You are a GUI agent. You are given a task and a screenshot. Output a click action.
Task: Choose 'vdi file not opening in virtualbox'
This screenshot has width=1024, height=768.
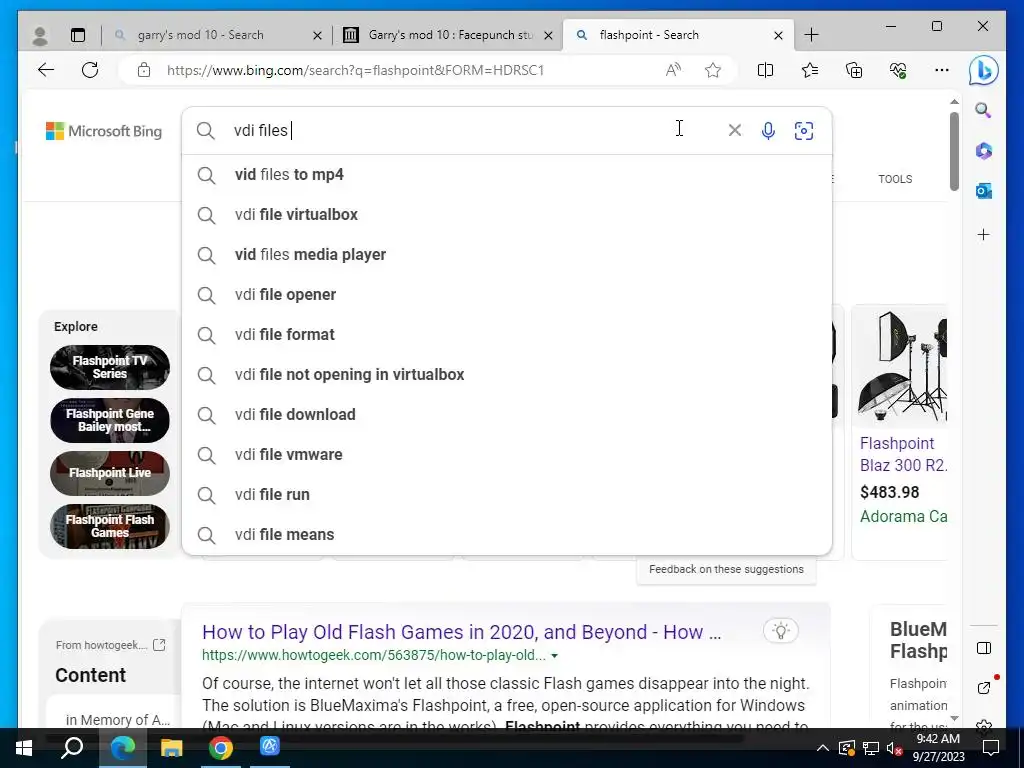tap(507, 375)
